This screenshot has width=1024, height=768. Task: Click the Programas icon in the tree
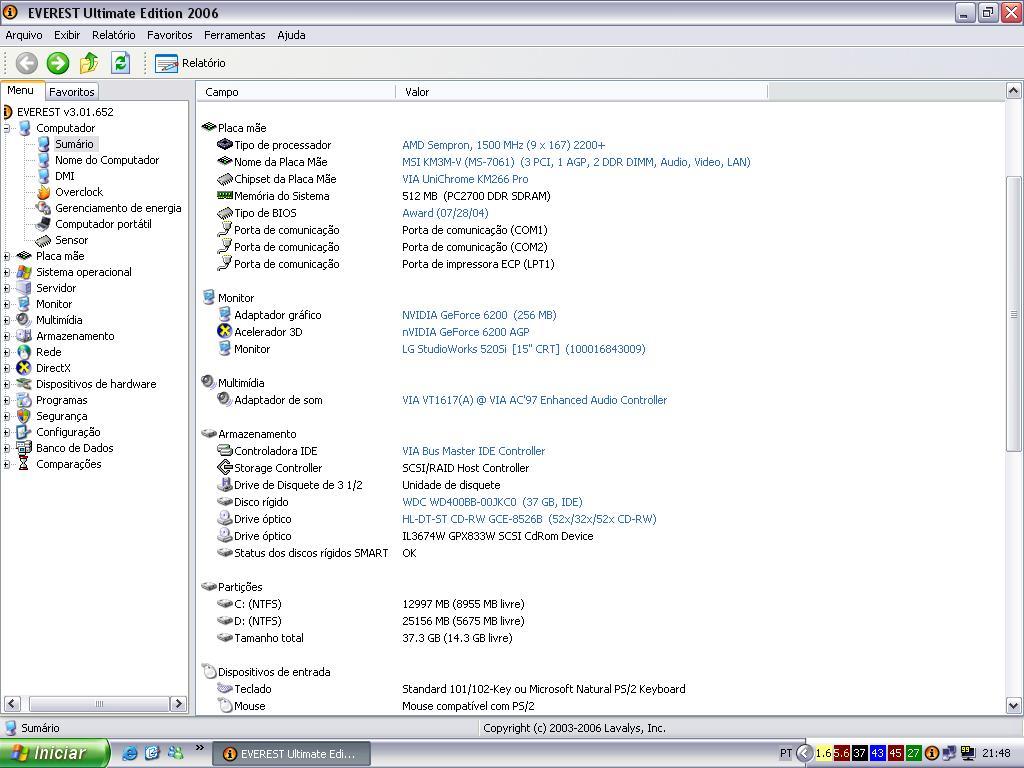pos(24,400)
